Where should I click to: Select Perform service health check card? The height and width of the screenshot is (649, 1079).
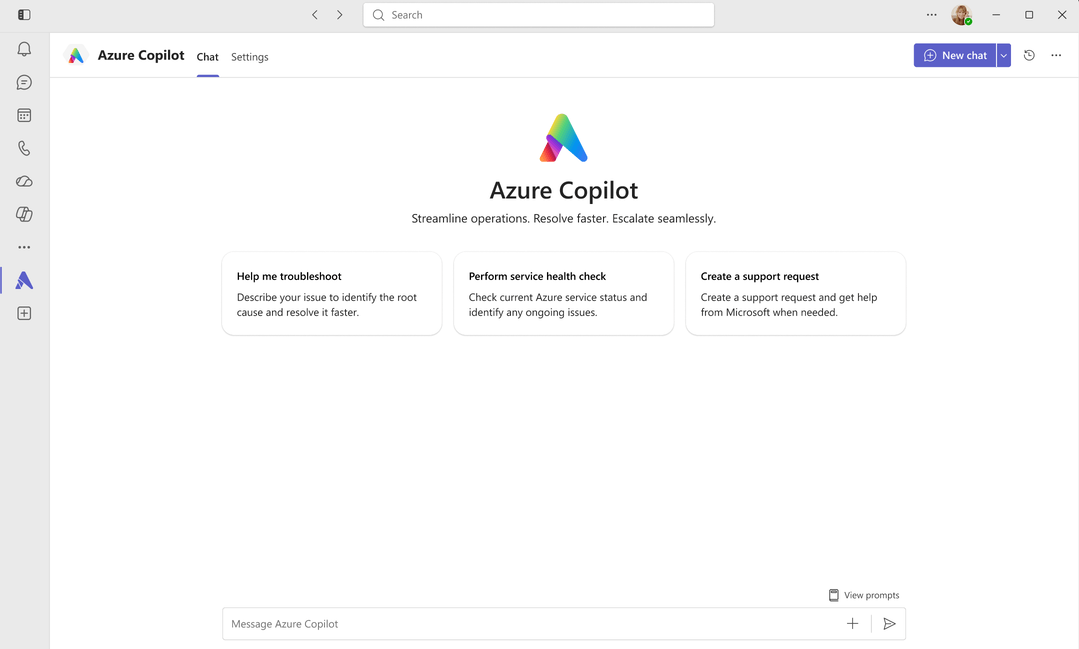pos(564,293)
